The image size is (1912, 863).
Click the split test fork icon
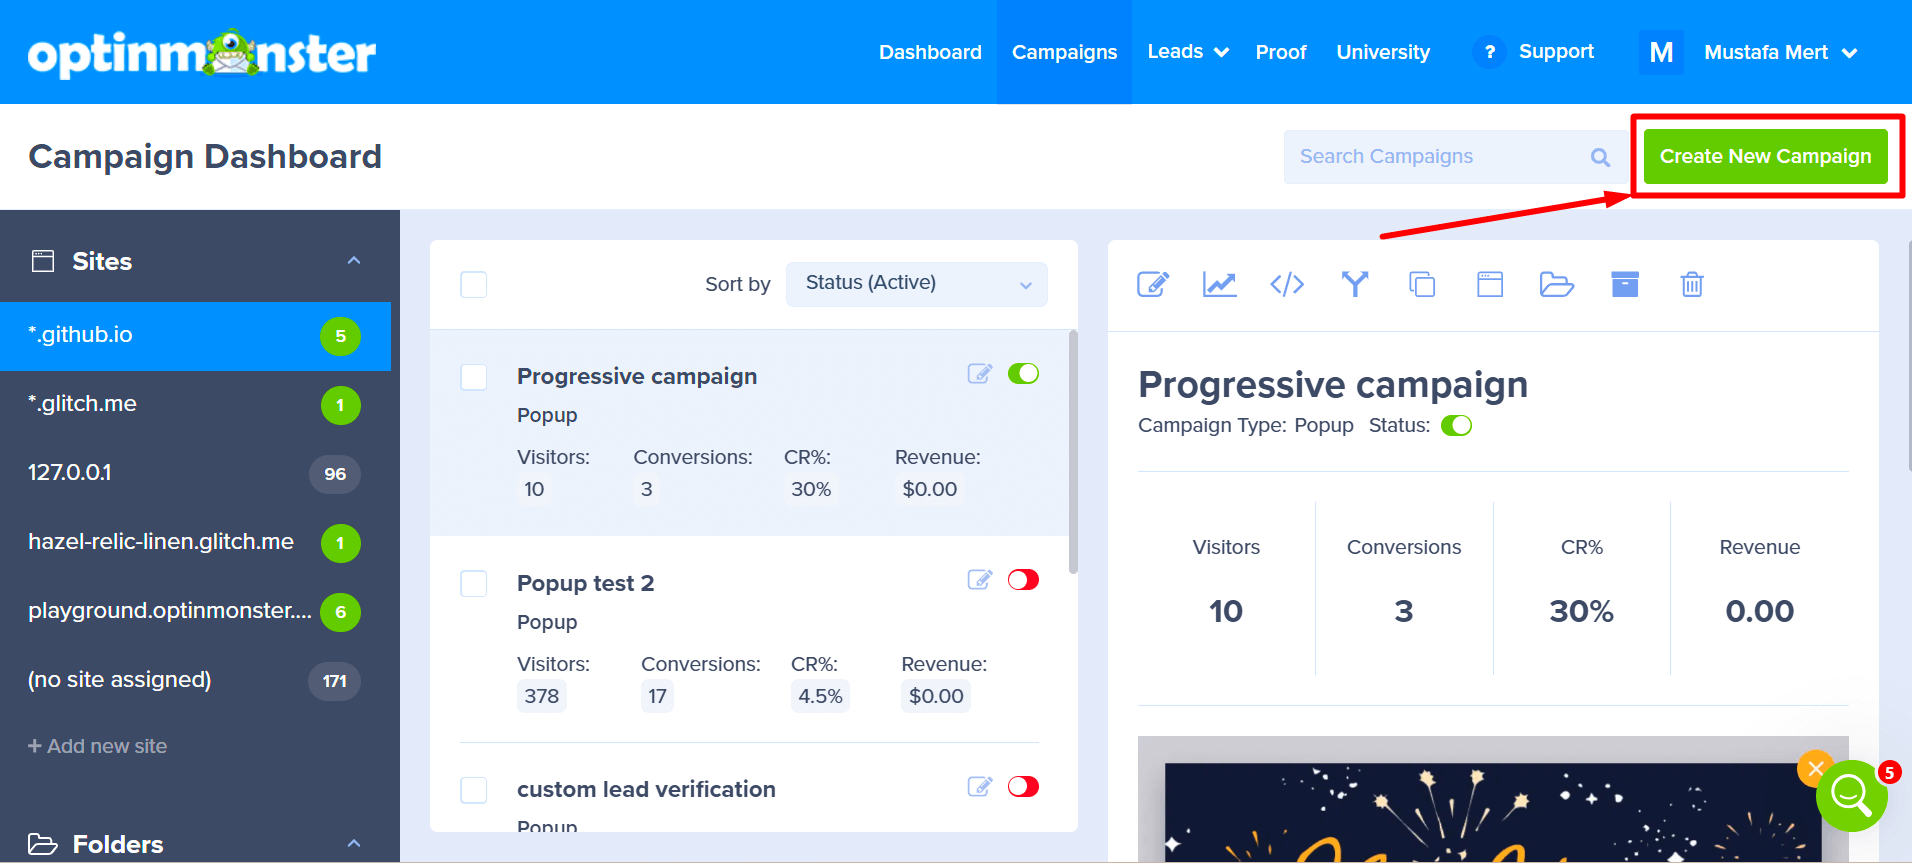[x=1355, y=285]
